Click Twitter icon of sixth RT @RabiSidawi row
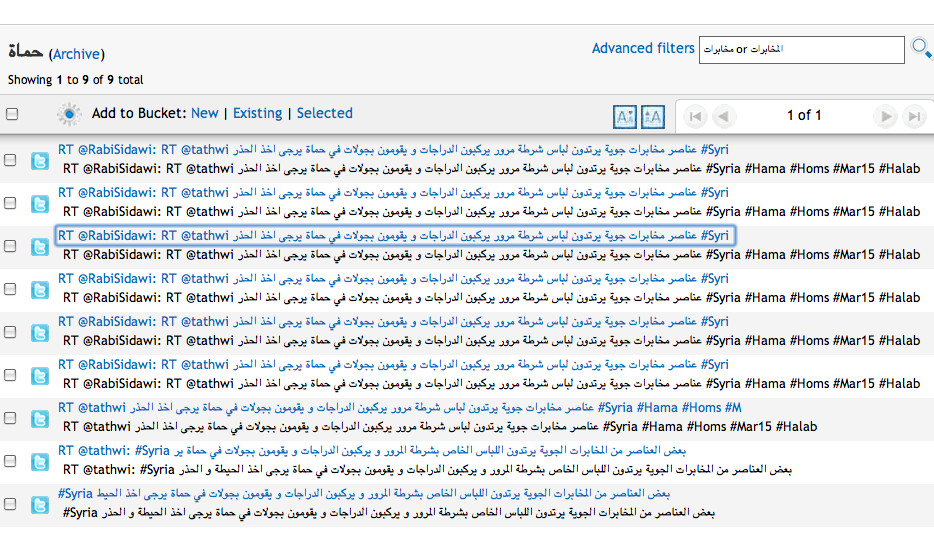 tap(40, 376)
